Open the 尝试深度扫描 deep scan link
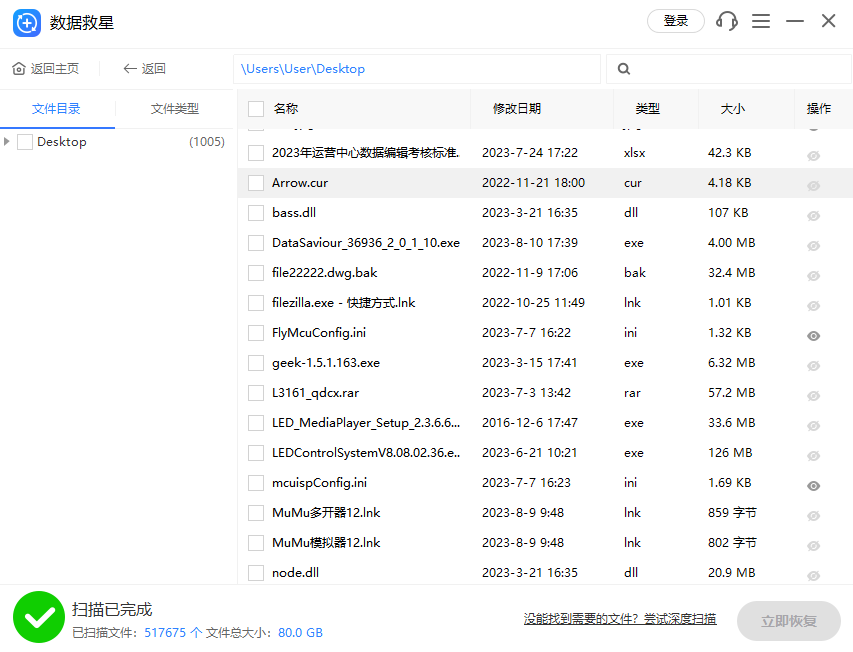853x652 pixels. tap(683, 618)
